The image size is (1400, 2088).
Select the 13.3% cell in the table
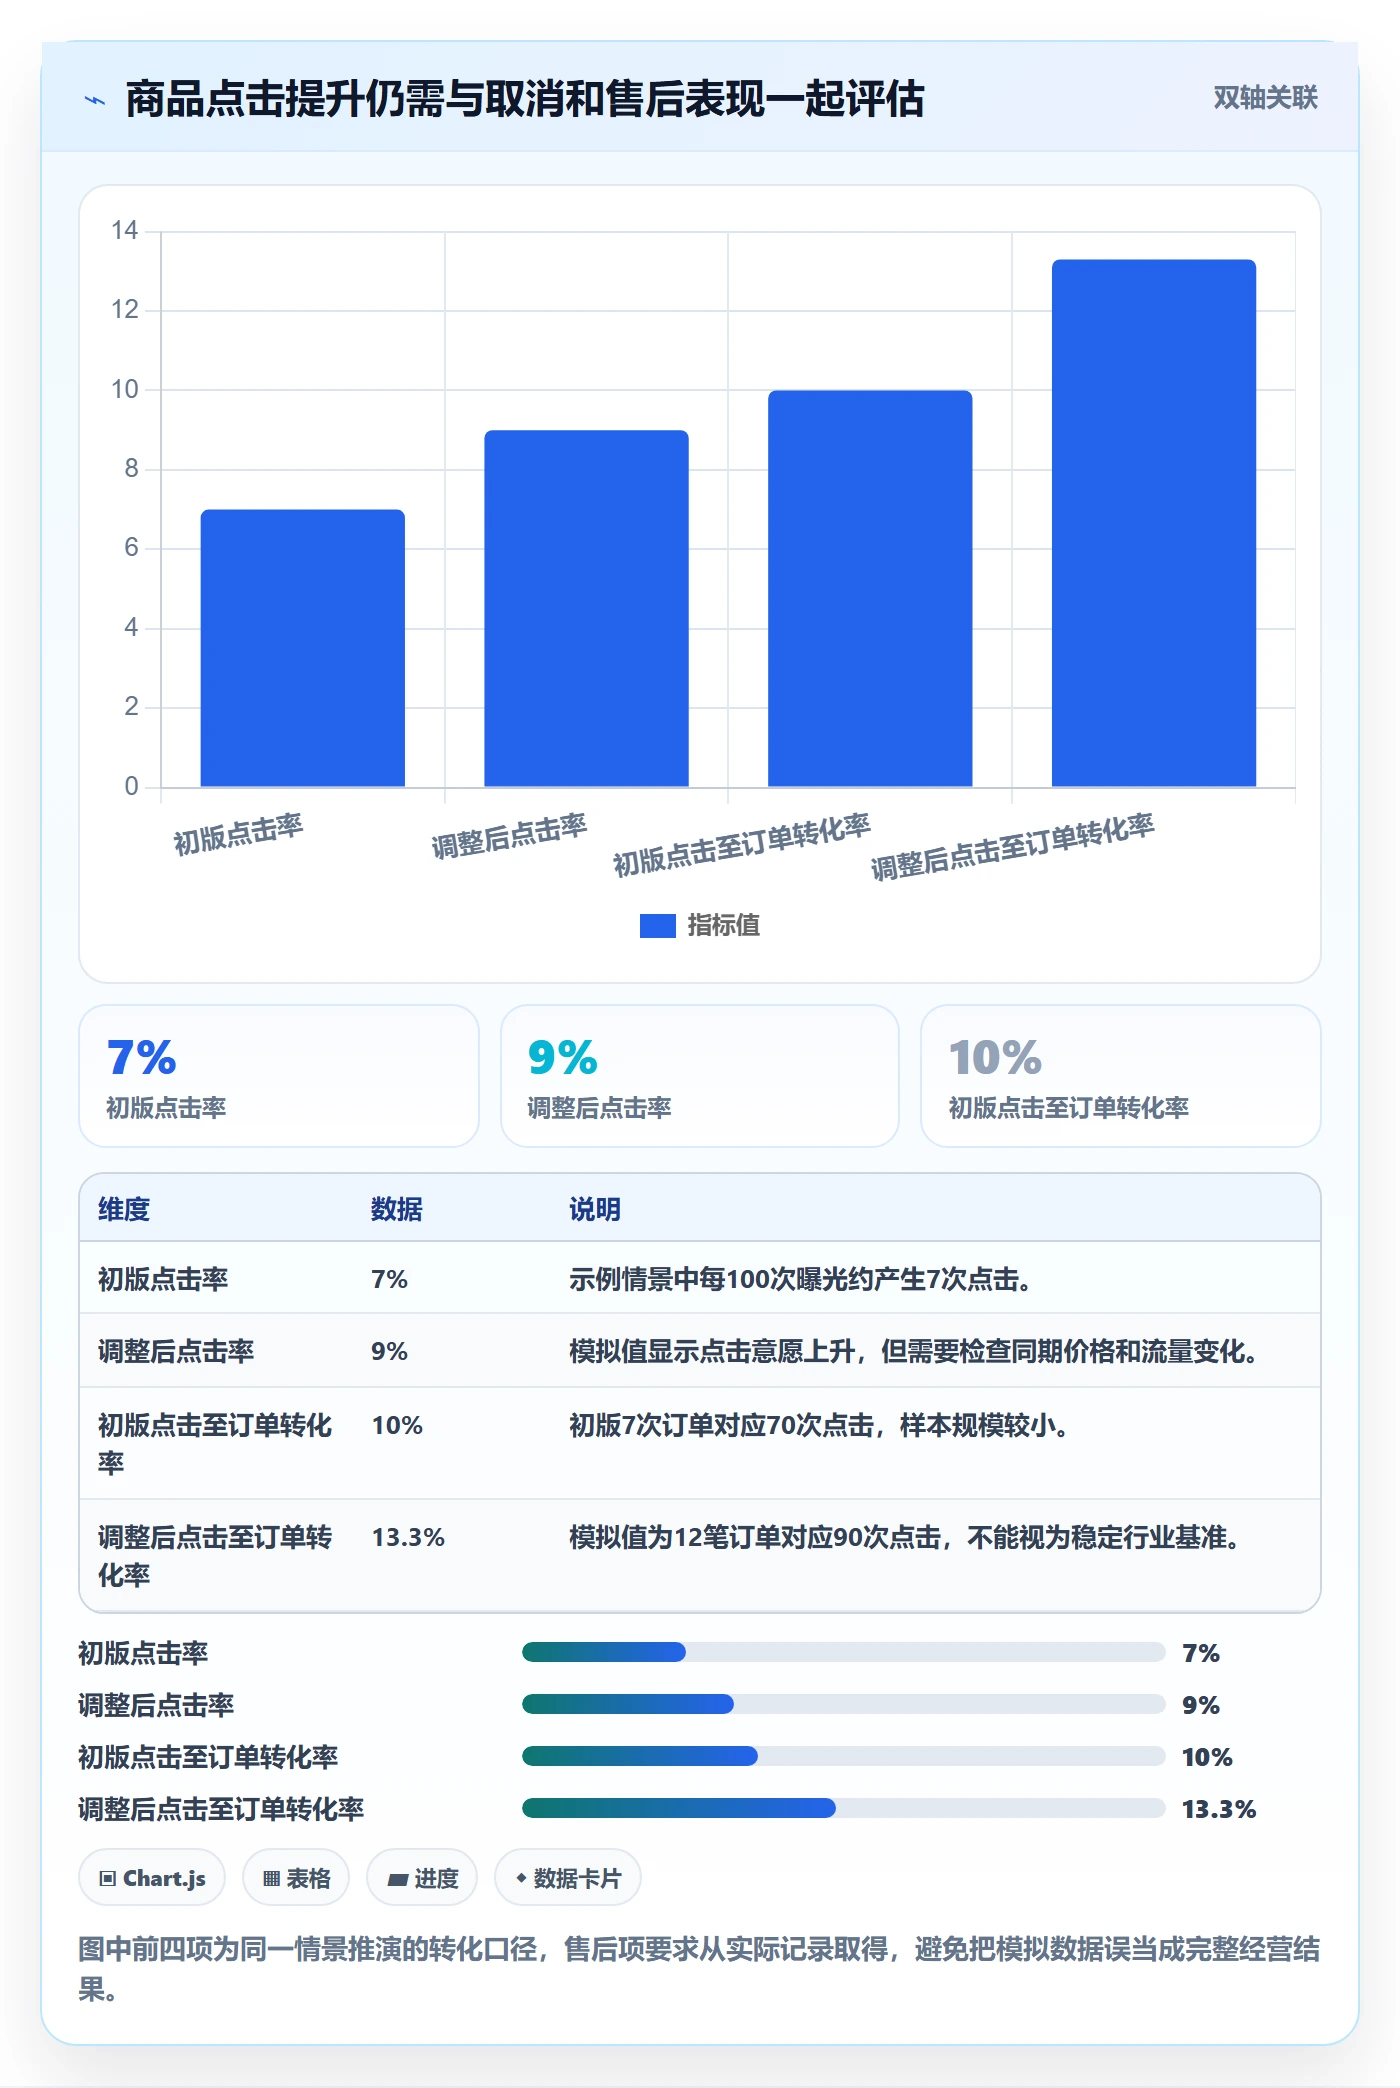408,1537
